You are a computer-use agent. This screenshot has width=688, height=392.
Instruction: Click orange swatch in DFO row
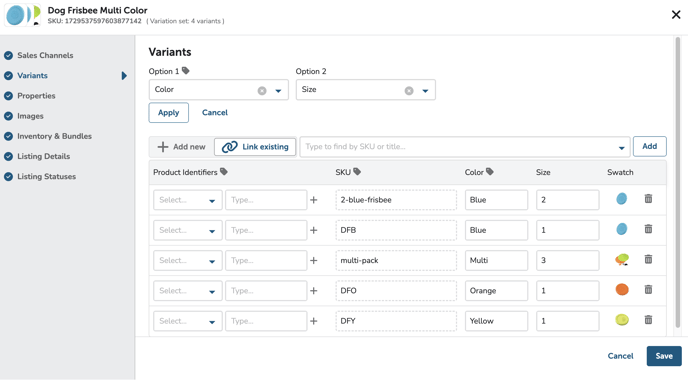(x=622, y=290)
